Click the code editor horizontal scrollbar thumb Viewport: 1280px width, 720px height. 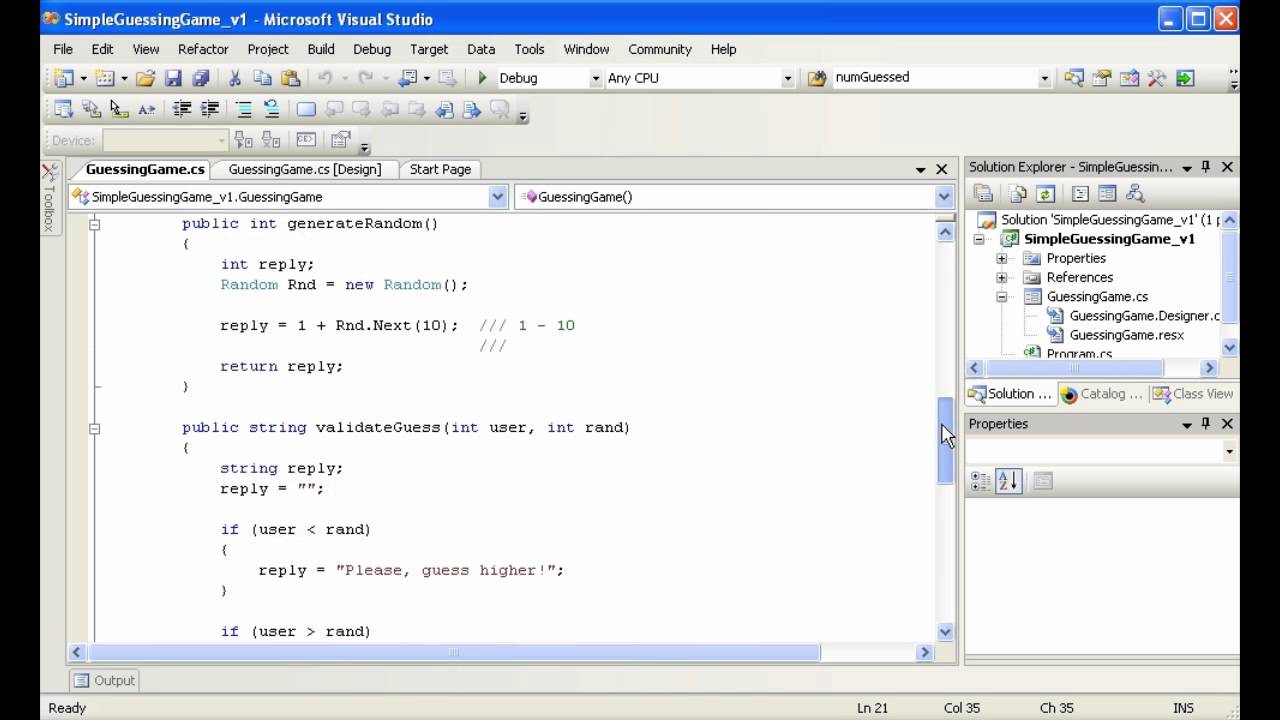pos(454,652)
